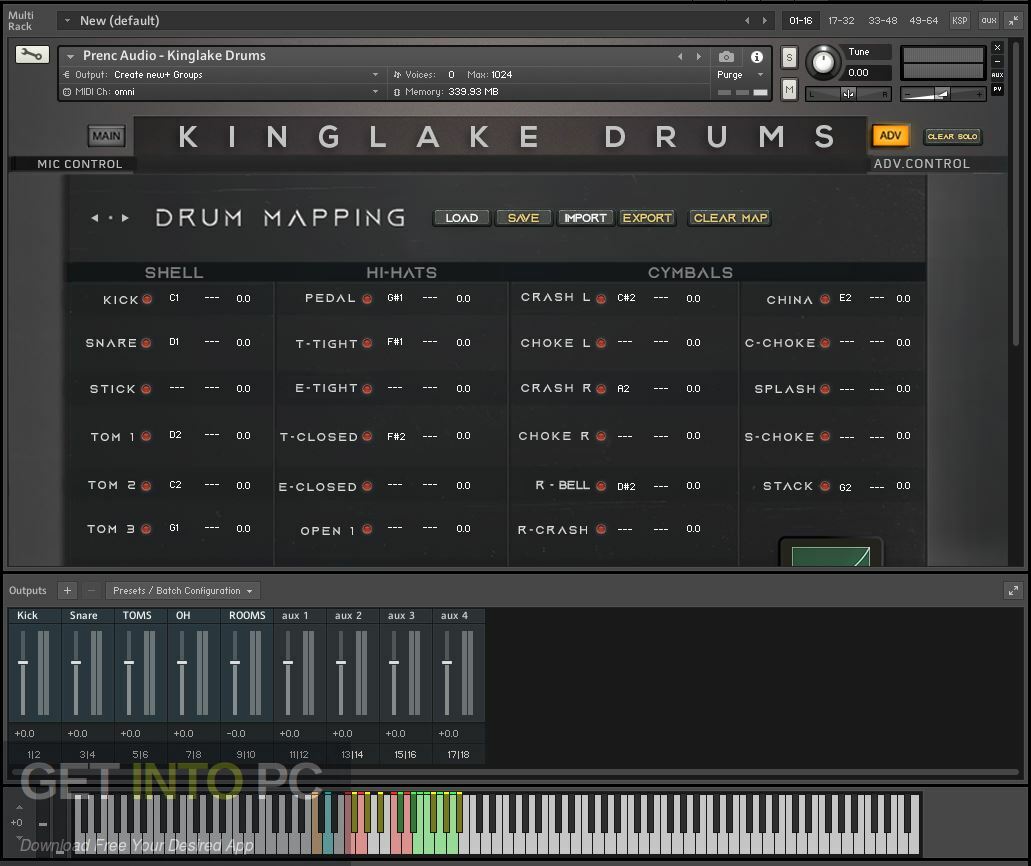Click the IMPORT mapping button
The height and width of the screenshot is (866, 1031).
coord(585,218)
